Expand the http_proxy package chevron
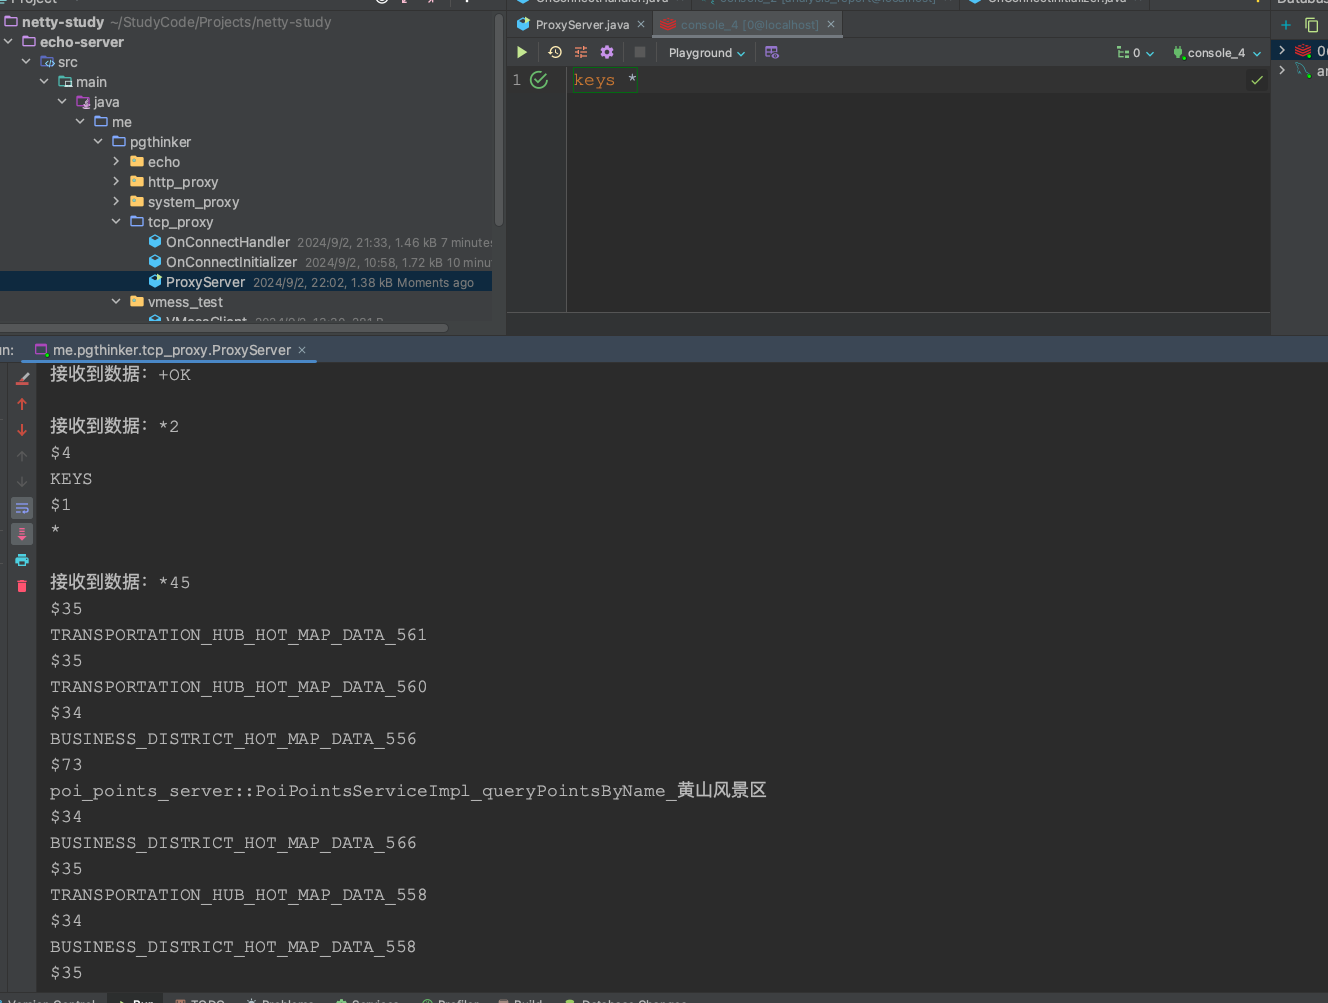The image size is (1328, 1003). [x=116, y=181]
